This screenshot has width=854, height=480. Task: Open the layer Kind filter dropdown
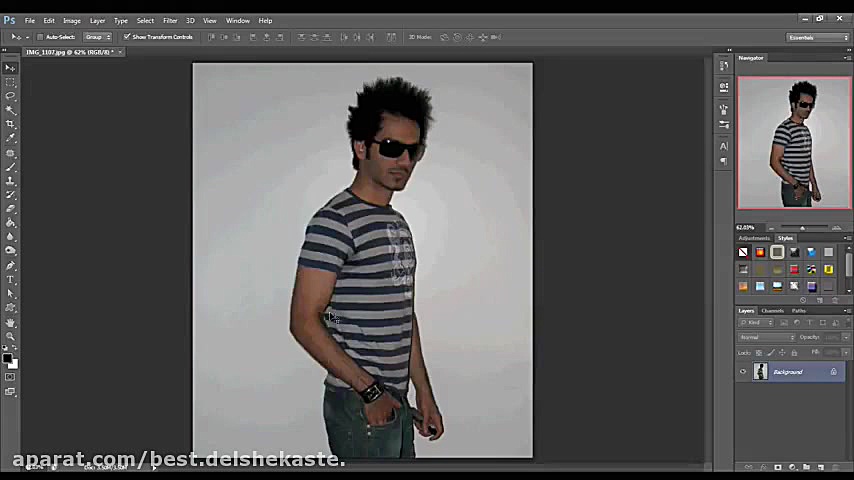pos(756,323)
